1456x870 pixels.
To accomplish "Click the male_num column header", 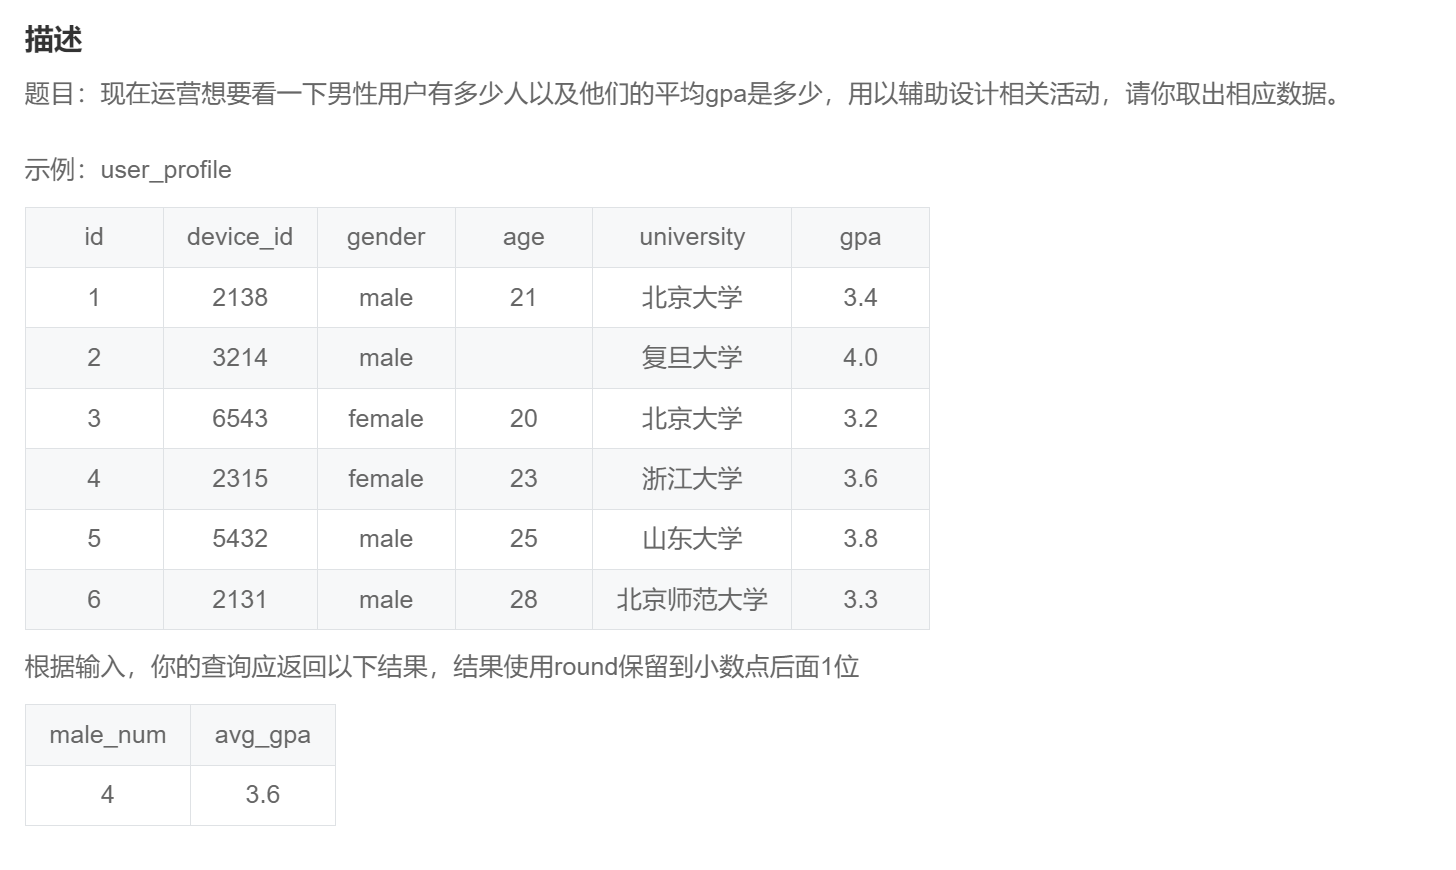I will click(107, 734).
